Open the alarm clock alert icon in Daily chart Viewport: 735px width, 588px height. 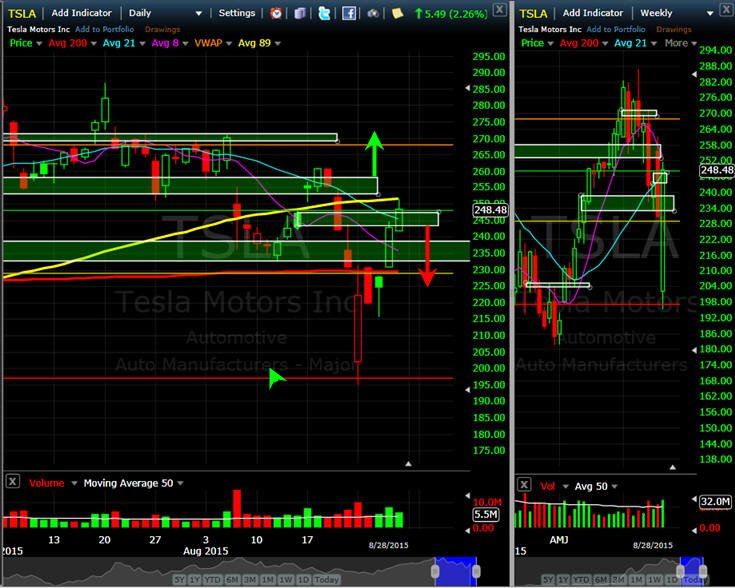pyautogui.click(x=276, y=13)
